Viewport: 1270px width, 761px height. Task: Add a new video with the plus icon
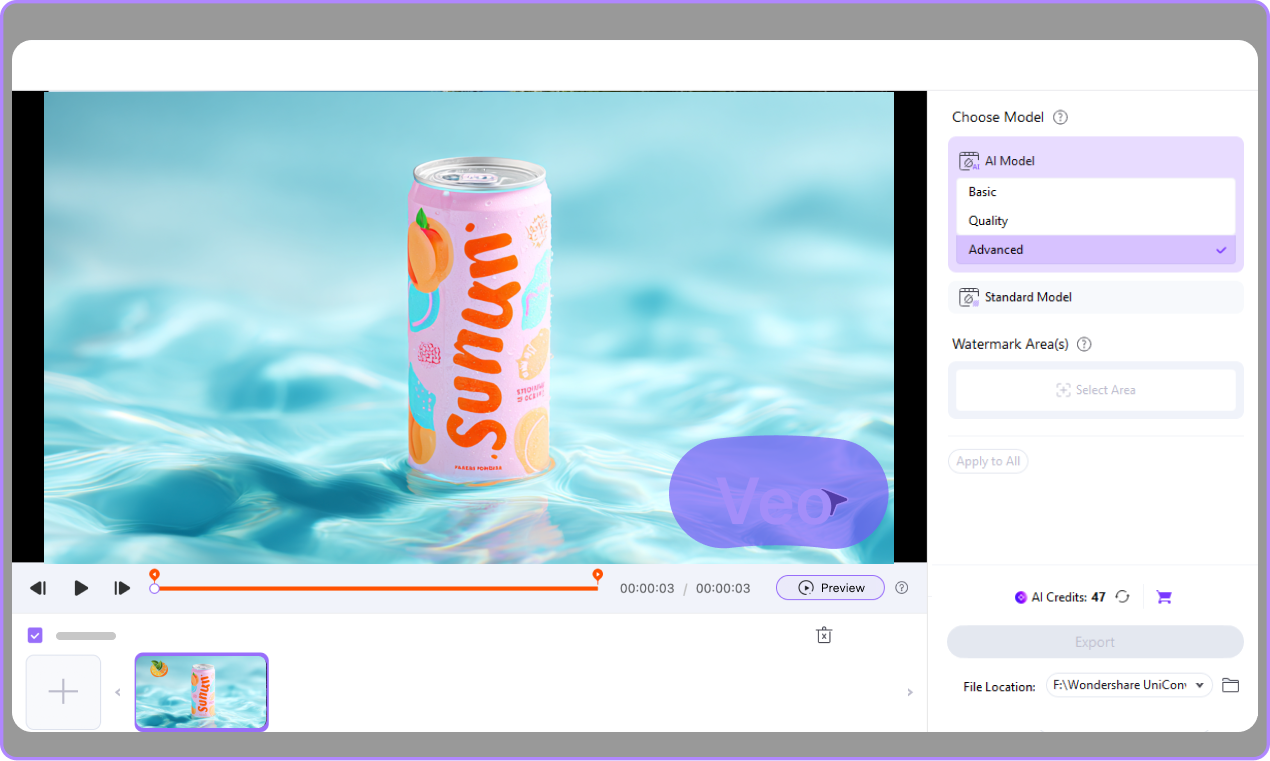pyautogui.click(x=63, y=691)
